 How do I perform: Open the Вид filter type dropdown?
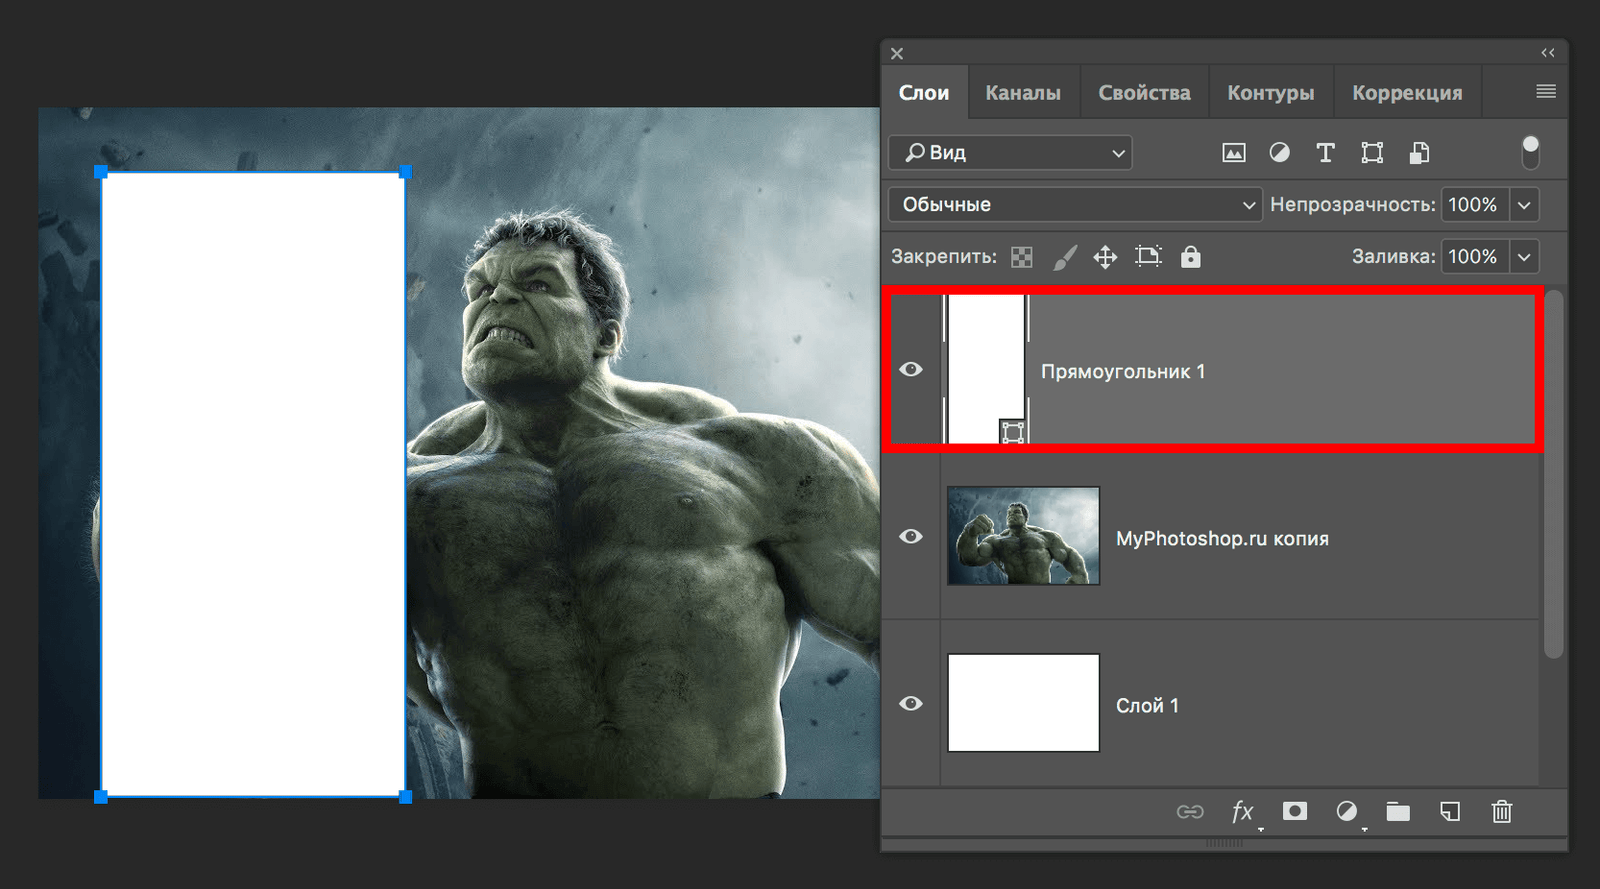(x=1010, y=153)
